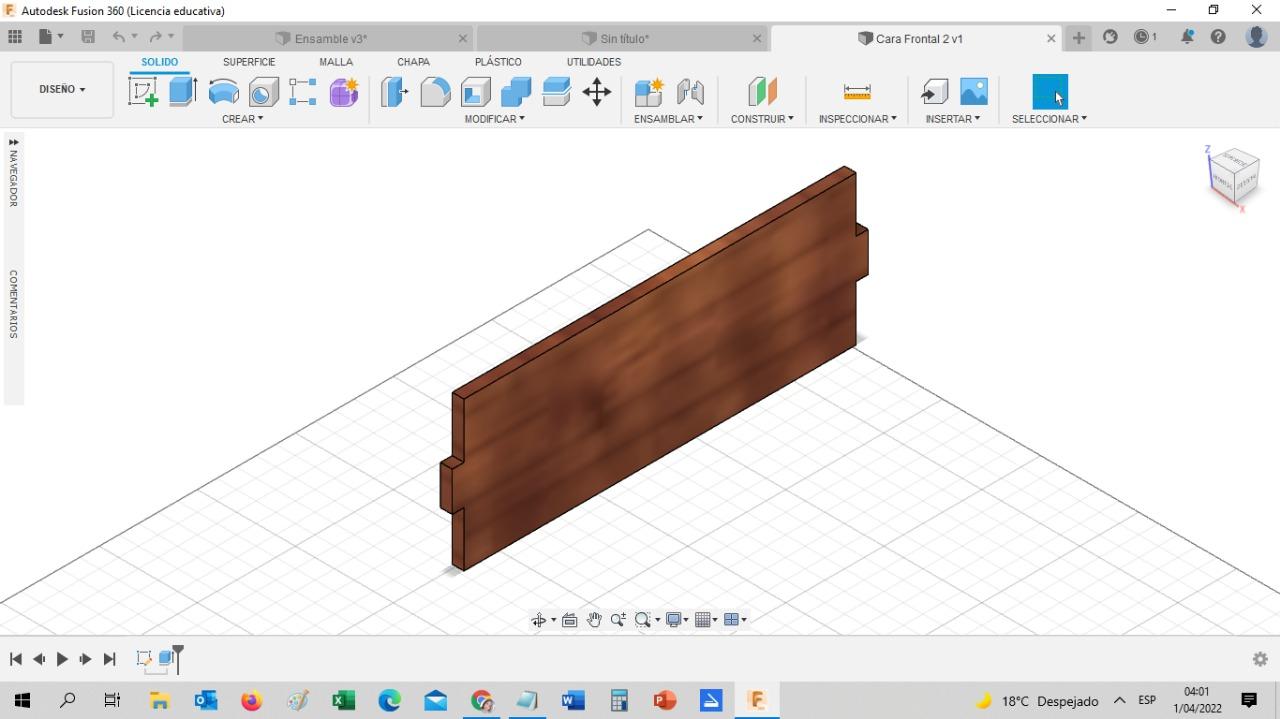Click the Zoom tool
Screen dimensions: 1280x719
pos(618,620)
